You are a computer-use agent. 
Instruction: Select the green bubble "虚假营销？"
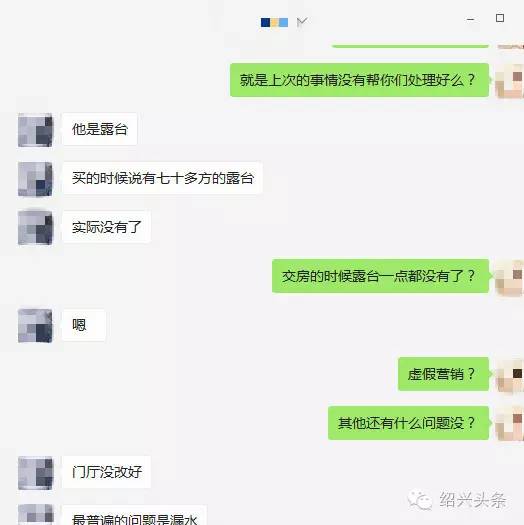(x=443, y=374)
